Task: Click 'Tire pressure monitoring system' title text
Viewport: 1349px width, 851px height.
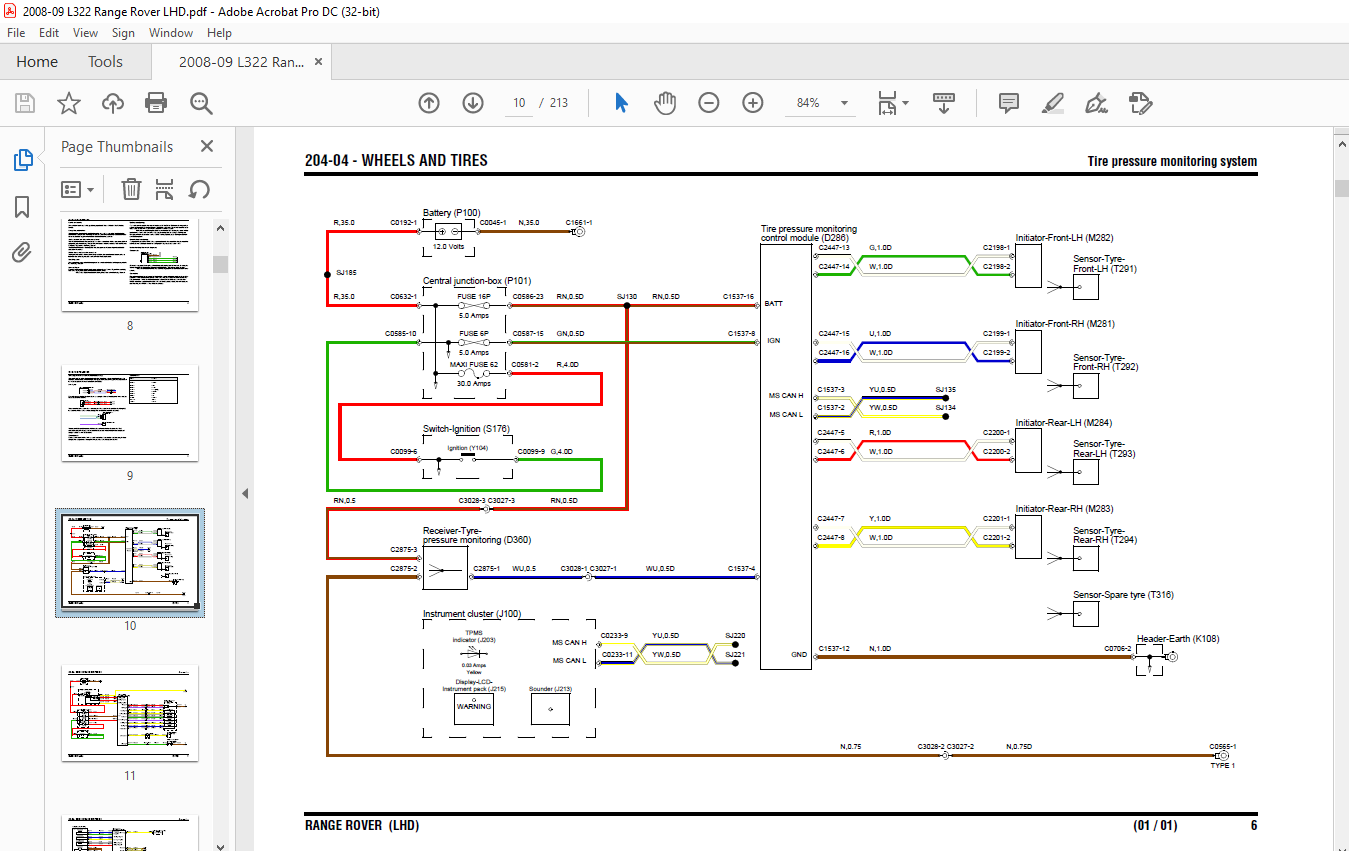Action: (1172, 162)
